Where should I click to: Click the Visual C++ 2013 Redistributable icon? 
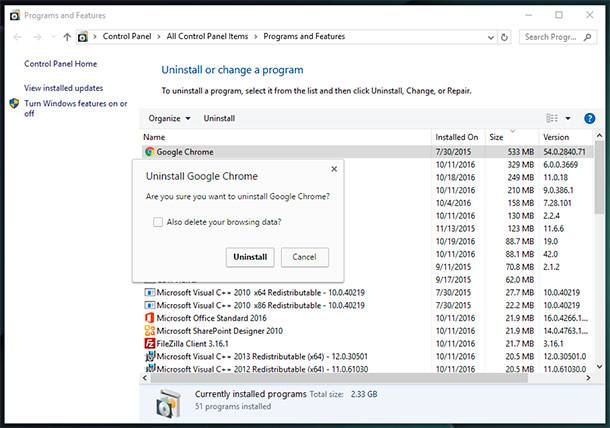click(x=150, y=357)
